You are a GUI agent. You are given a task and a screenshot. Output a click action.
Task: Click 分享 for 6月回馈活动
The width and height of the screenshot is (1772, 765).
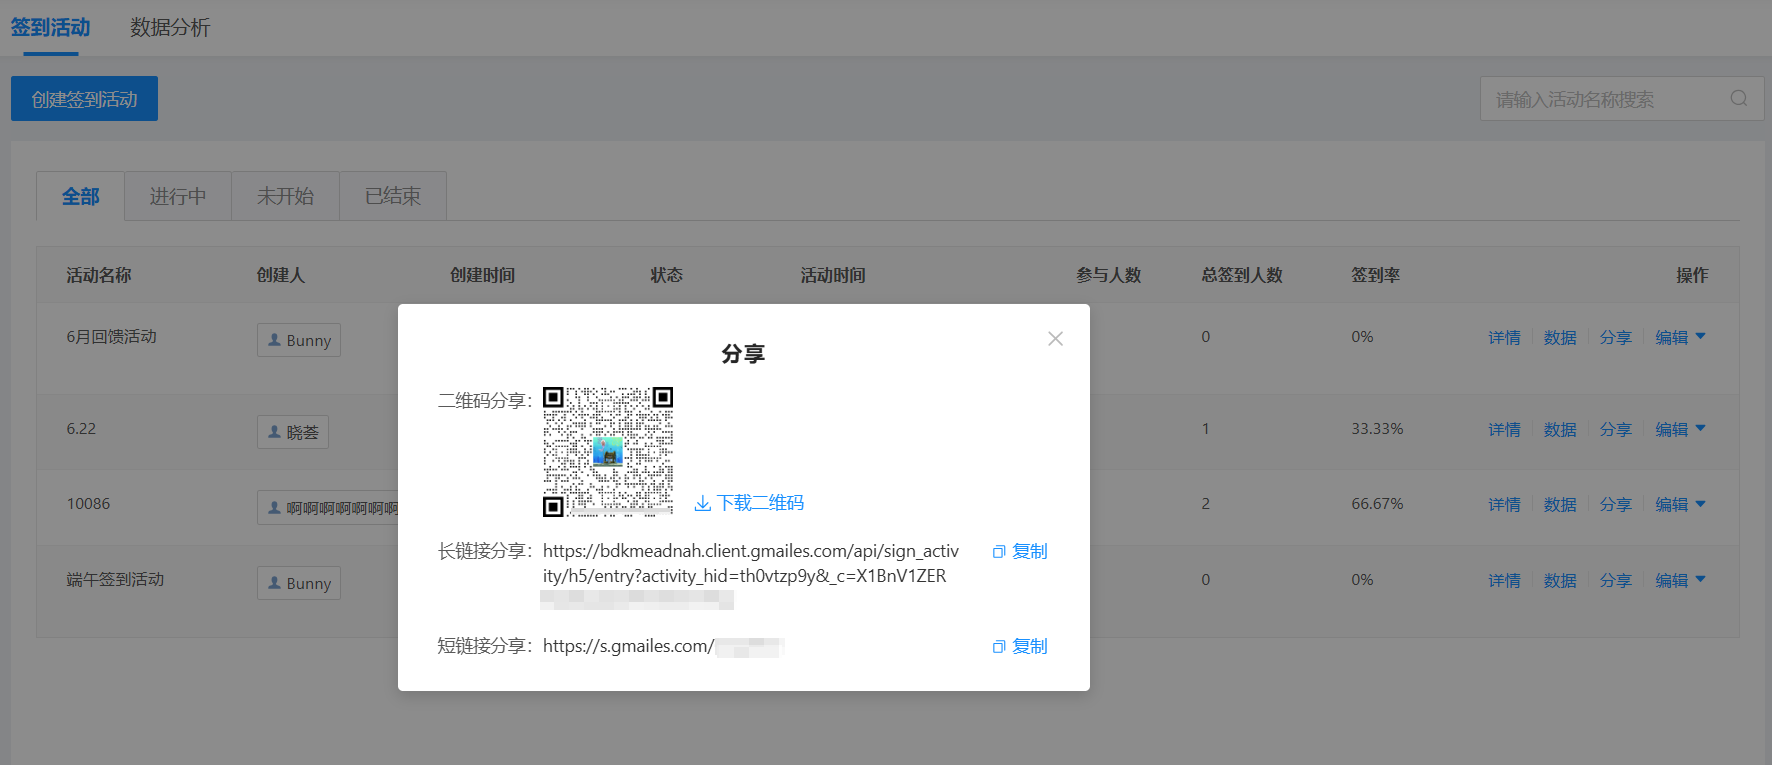(x=1616, y=338)
